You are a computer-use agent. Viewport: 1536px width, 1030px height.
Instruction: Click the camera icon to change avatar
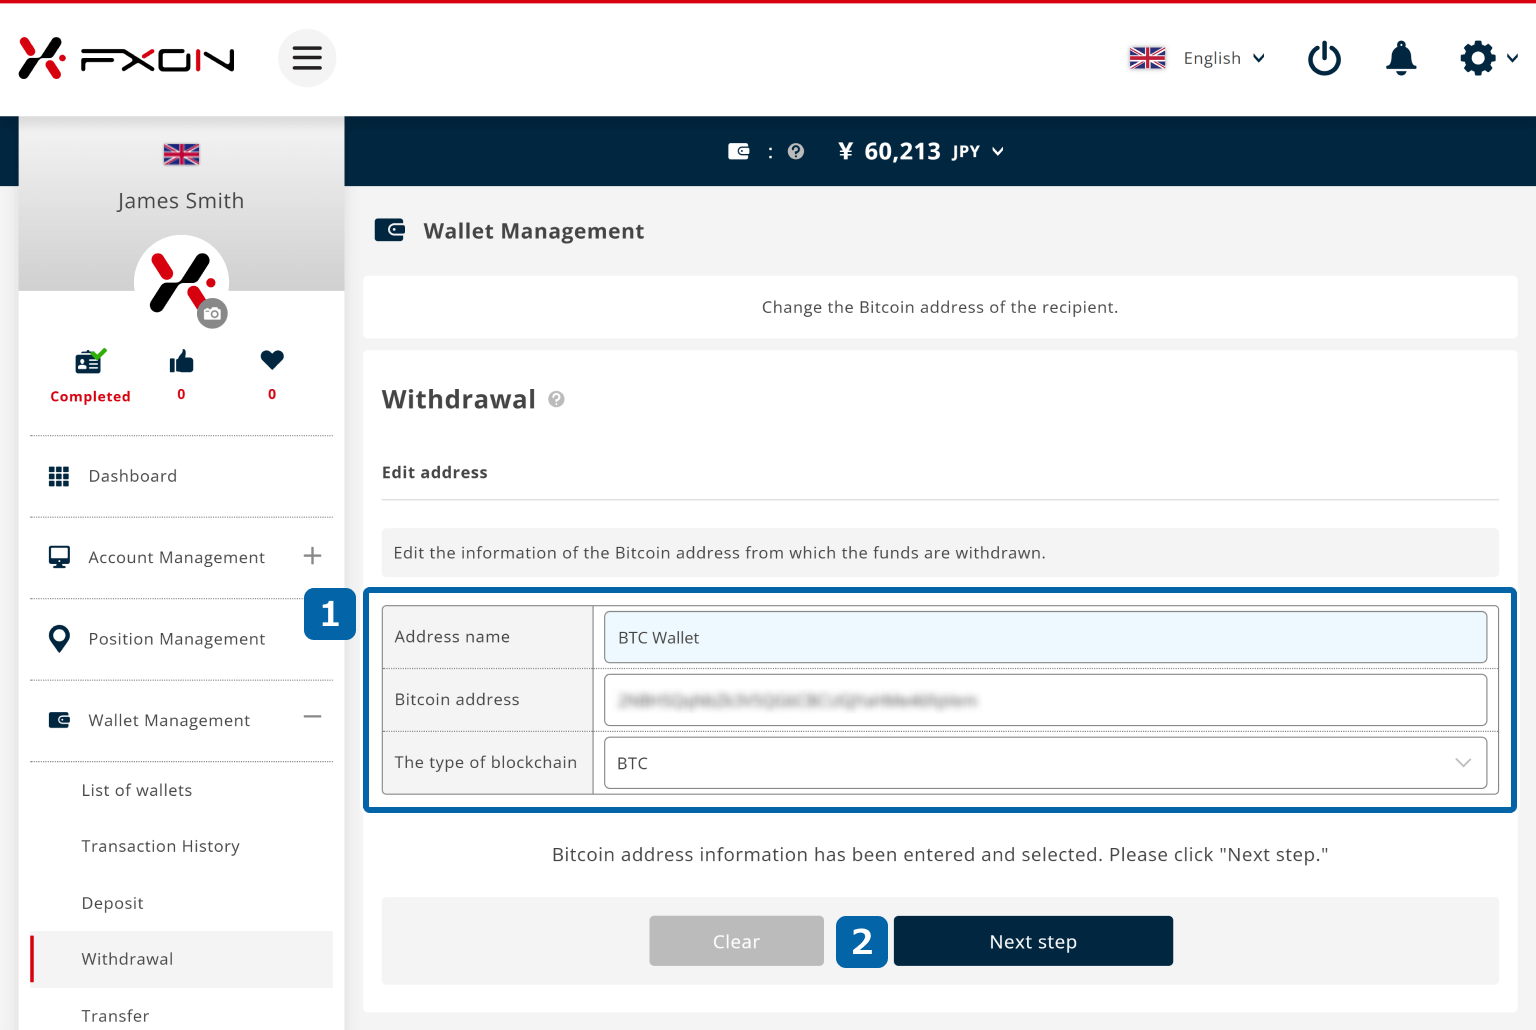[x=212, y=313]
